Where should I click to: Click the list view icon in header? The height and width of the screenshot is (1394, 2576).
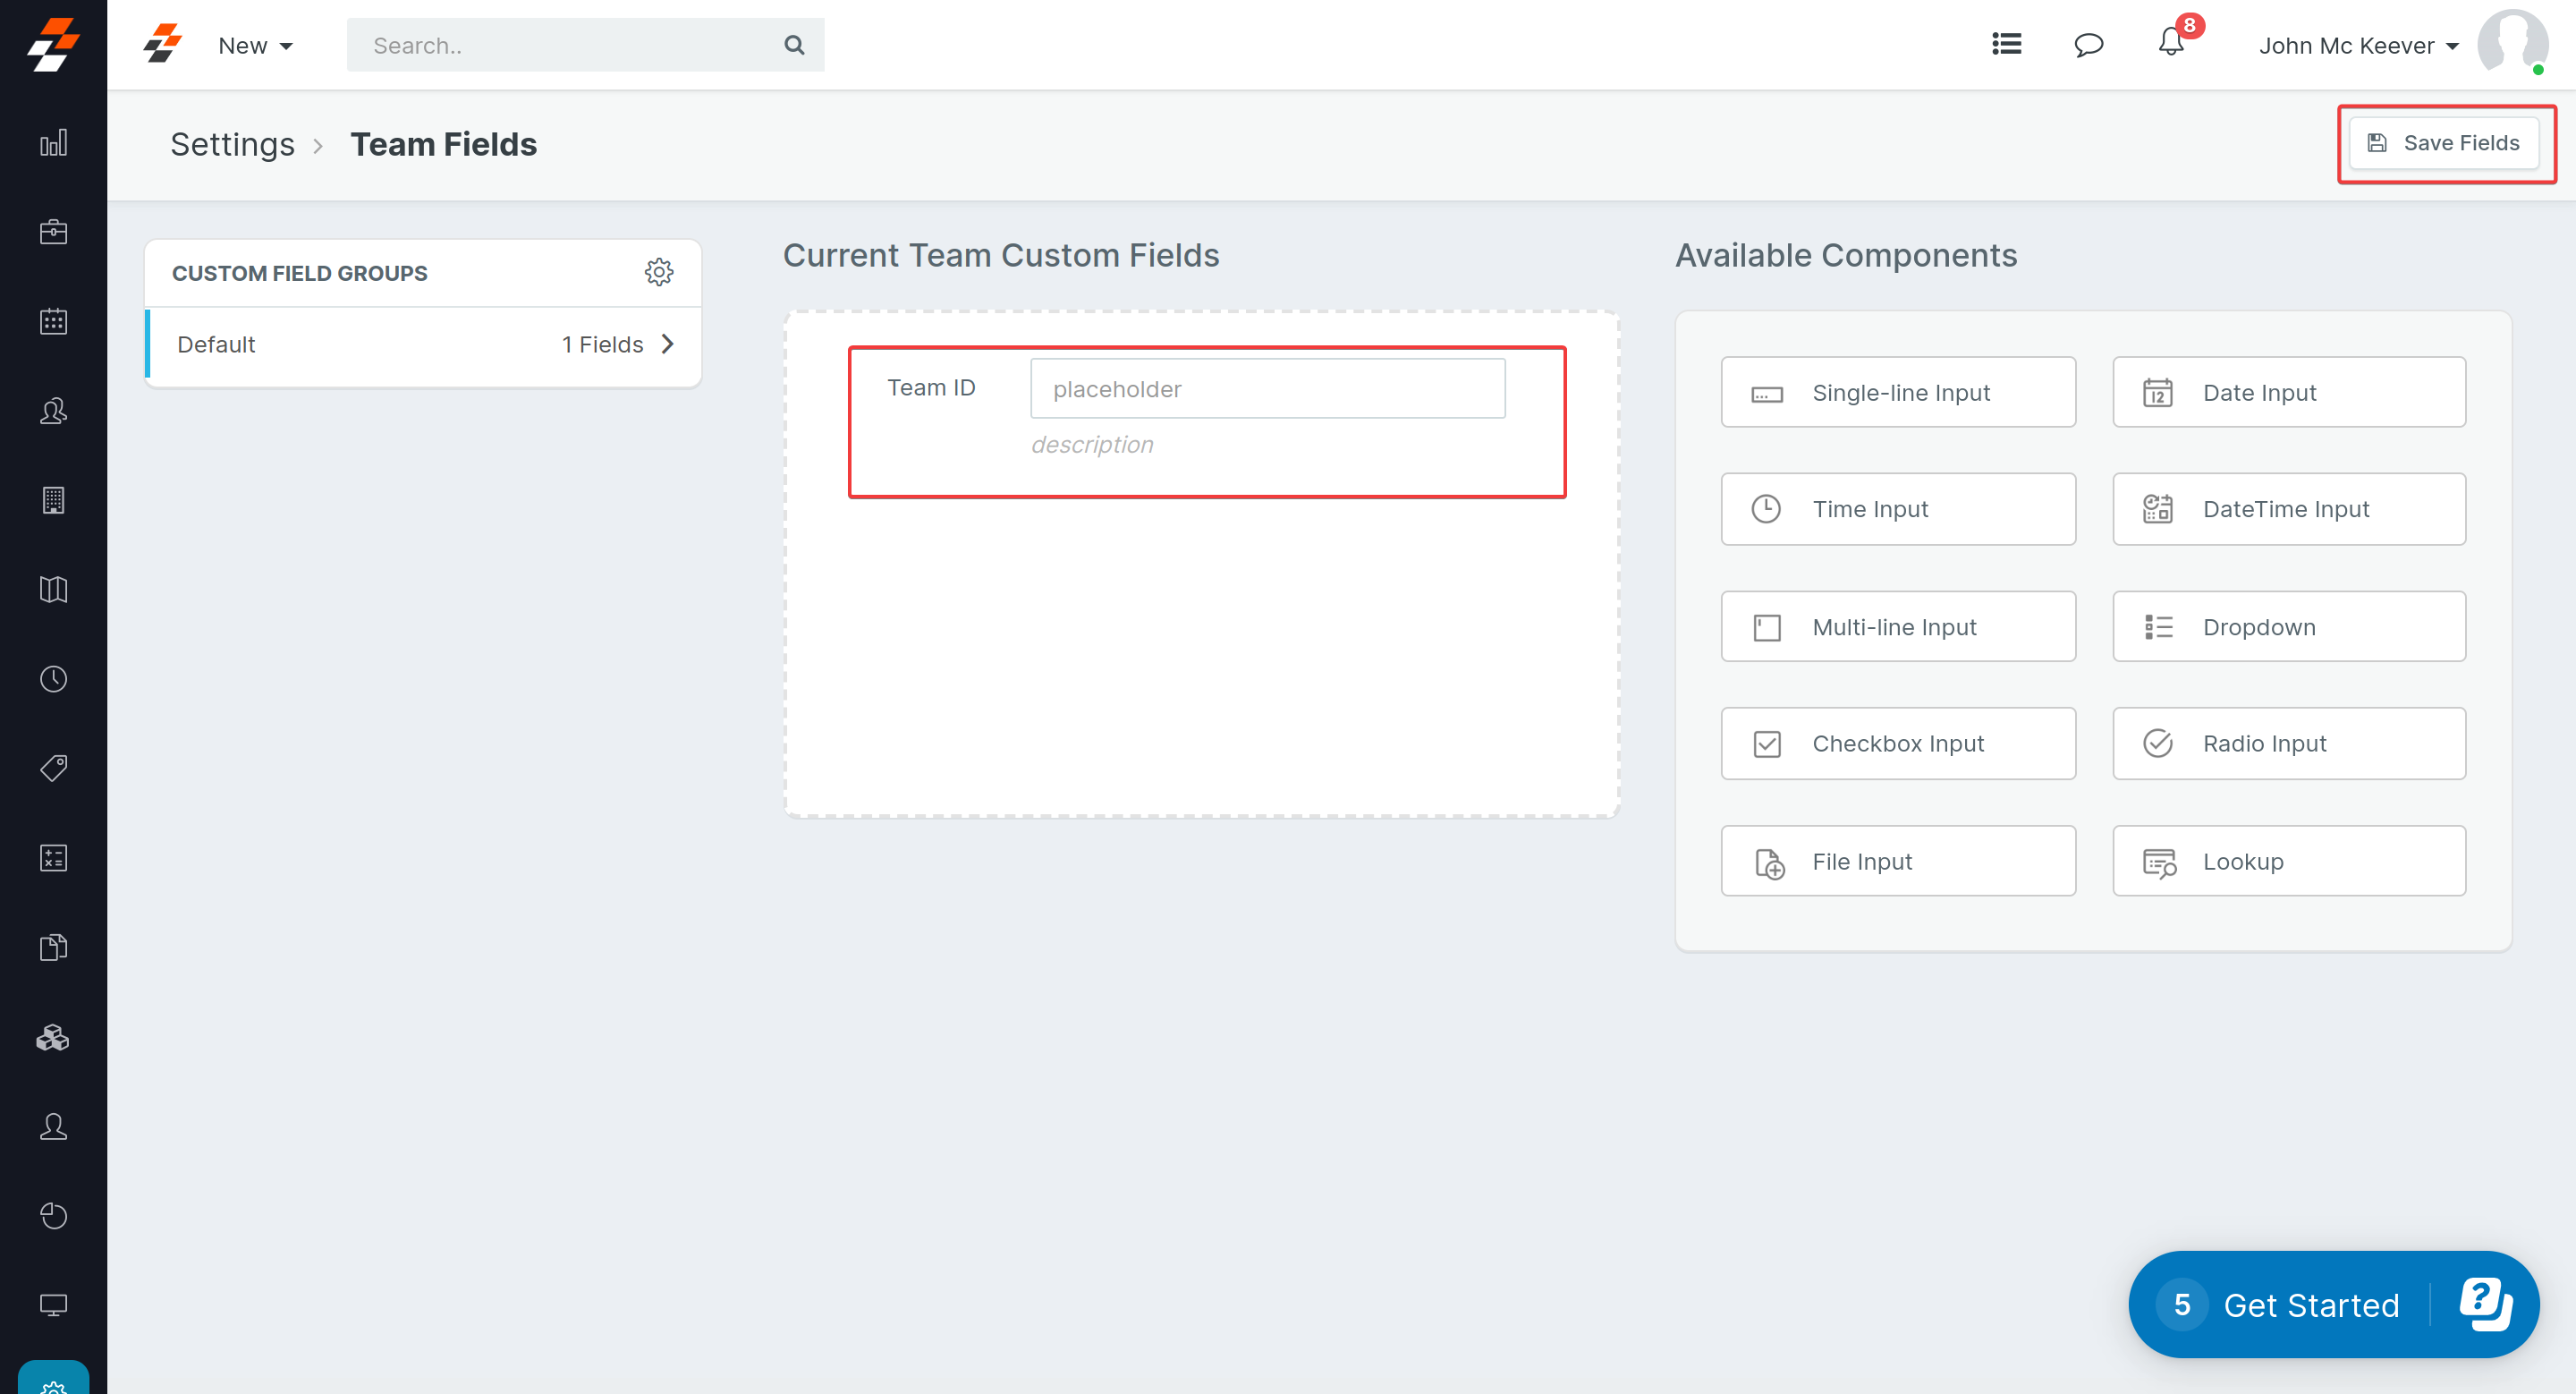coord(2006,44)
